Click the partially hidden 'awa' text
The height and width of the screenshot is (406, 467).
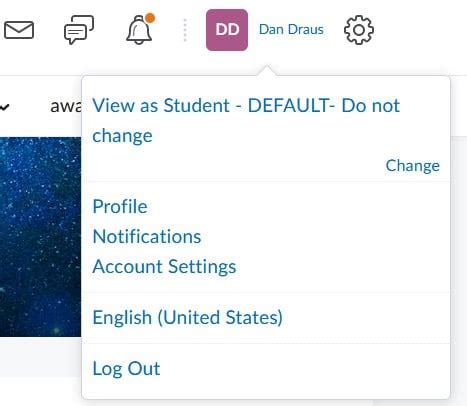click(66, 106)
